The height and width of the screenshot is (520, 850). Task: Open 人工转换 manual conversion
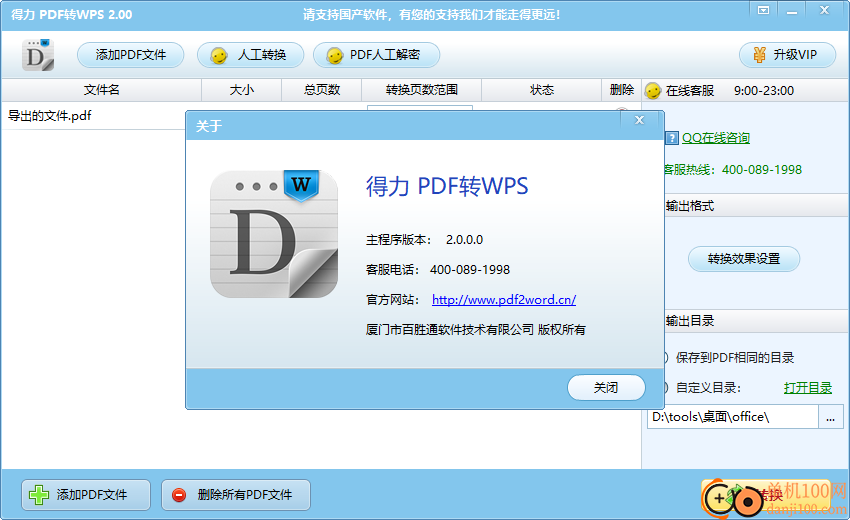pos(250,55)
